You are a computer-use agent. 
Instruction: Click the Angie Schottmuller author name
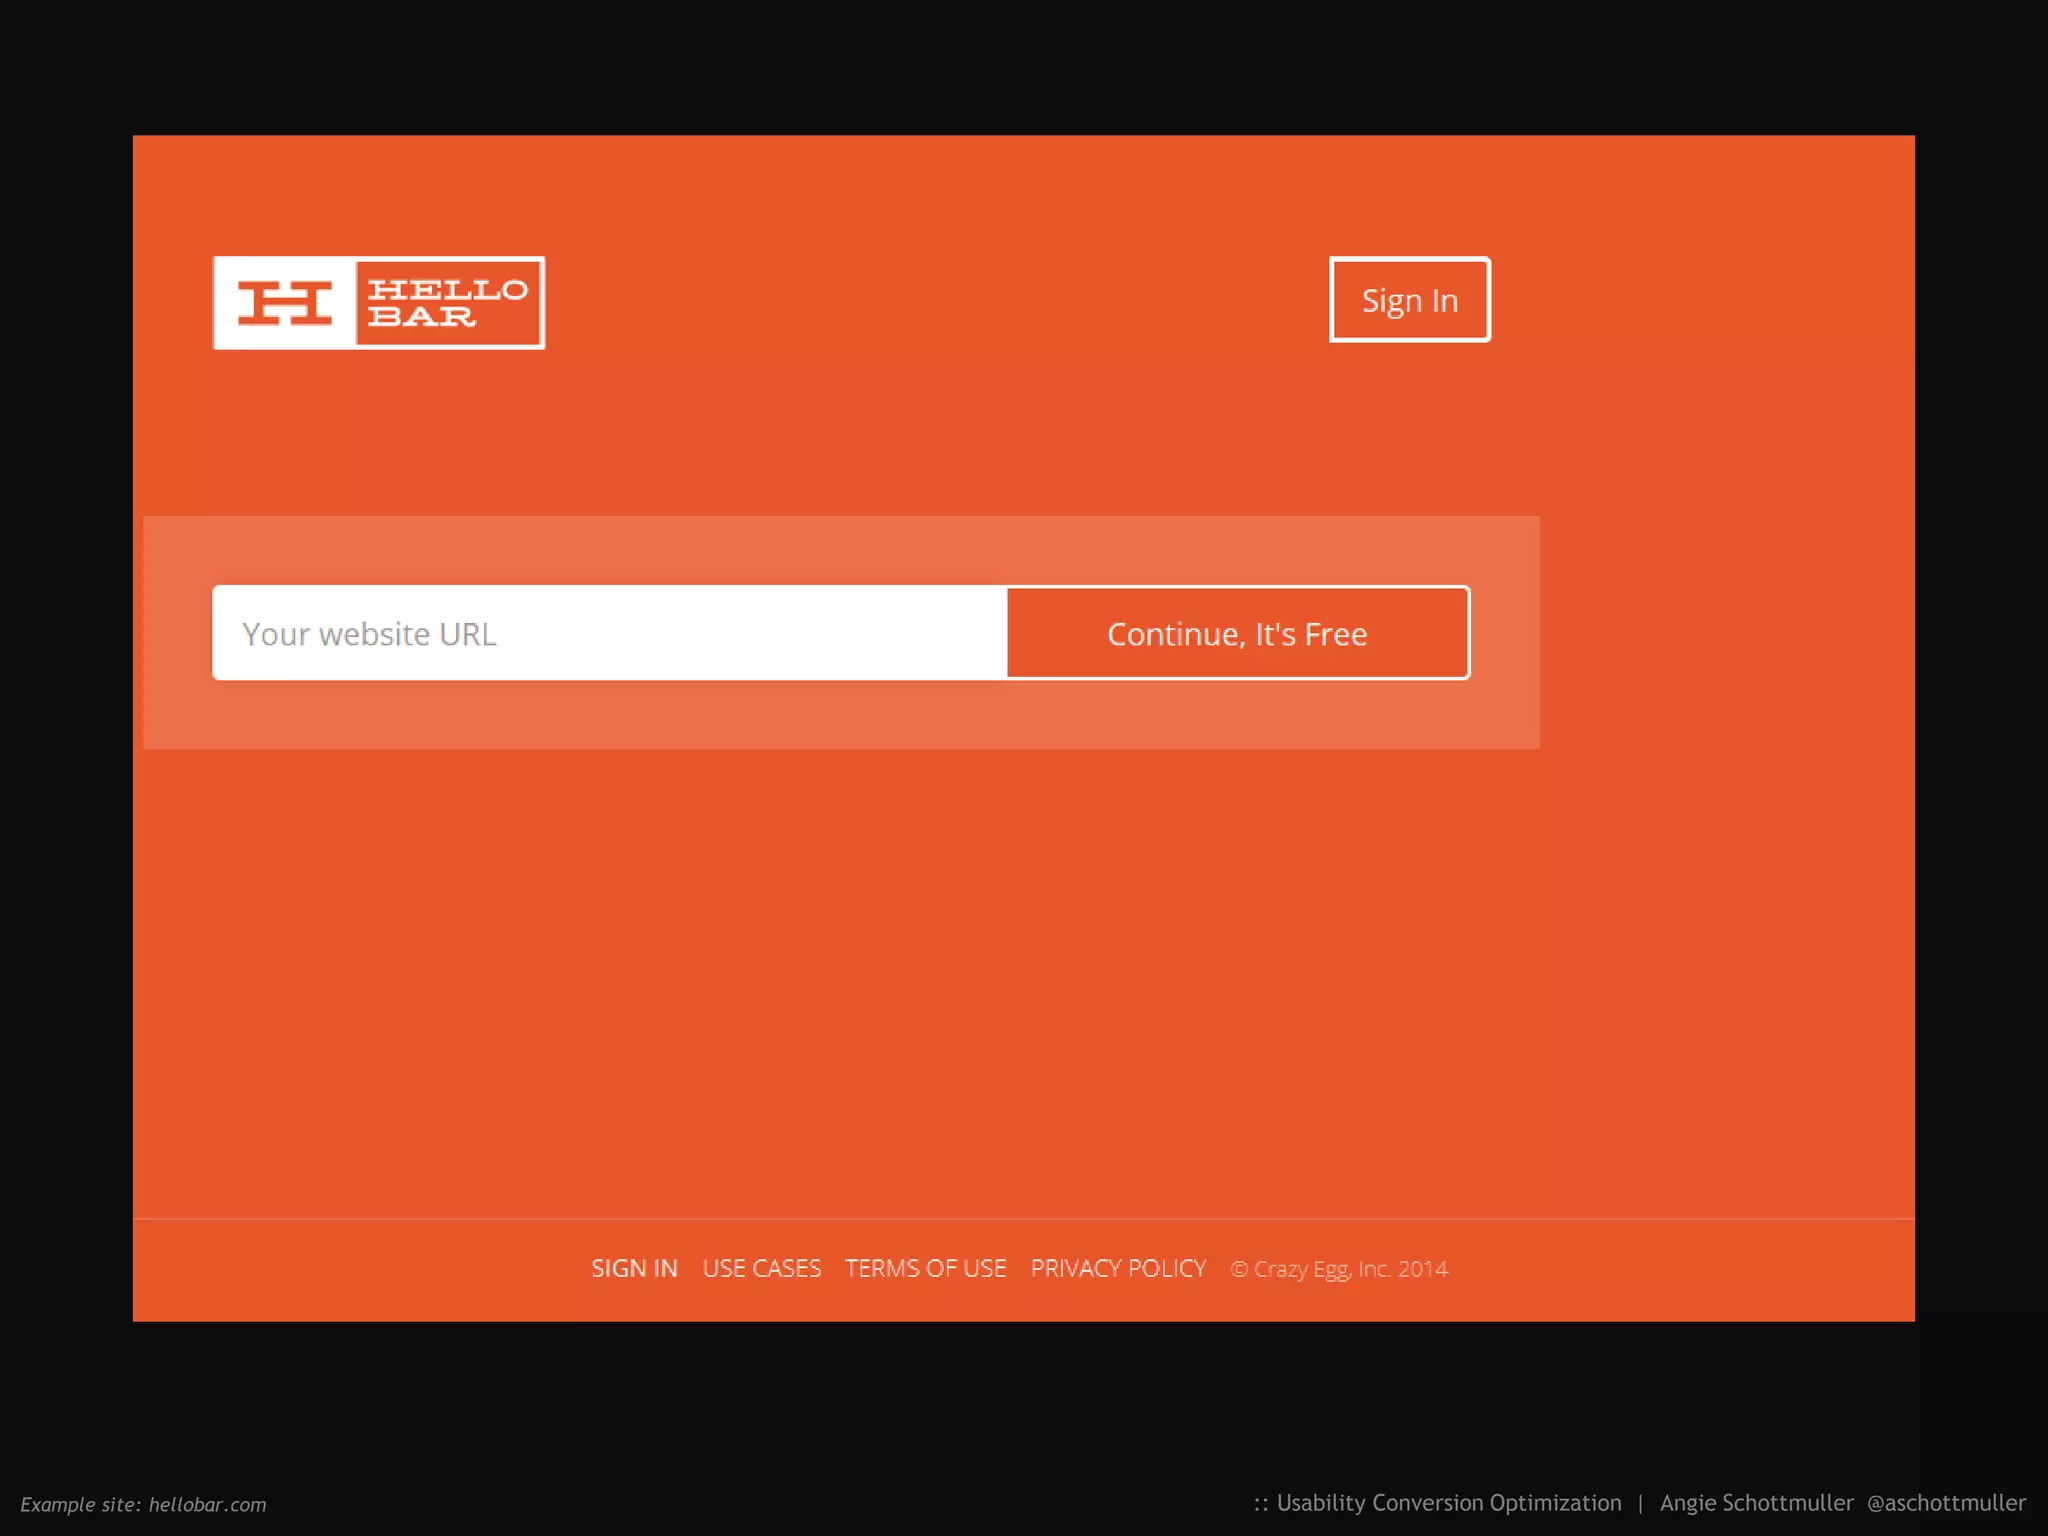pos(1756,1503)
